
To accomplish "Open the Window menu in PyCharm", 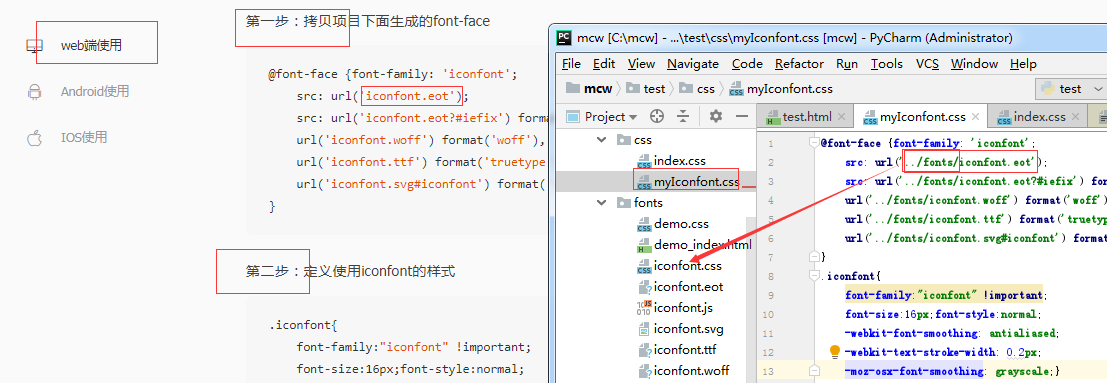I will 974,64.
